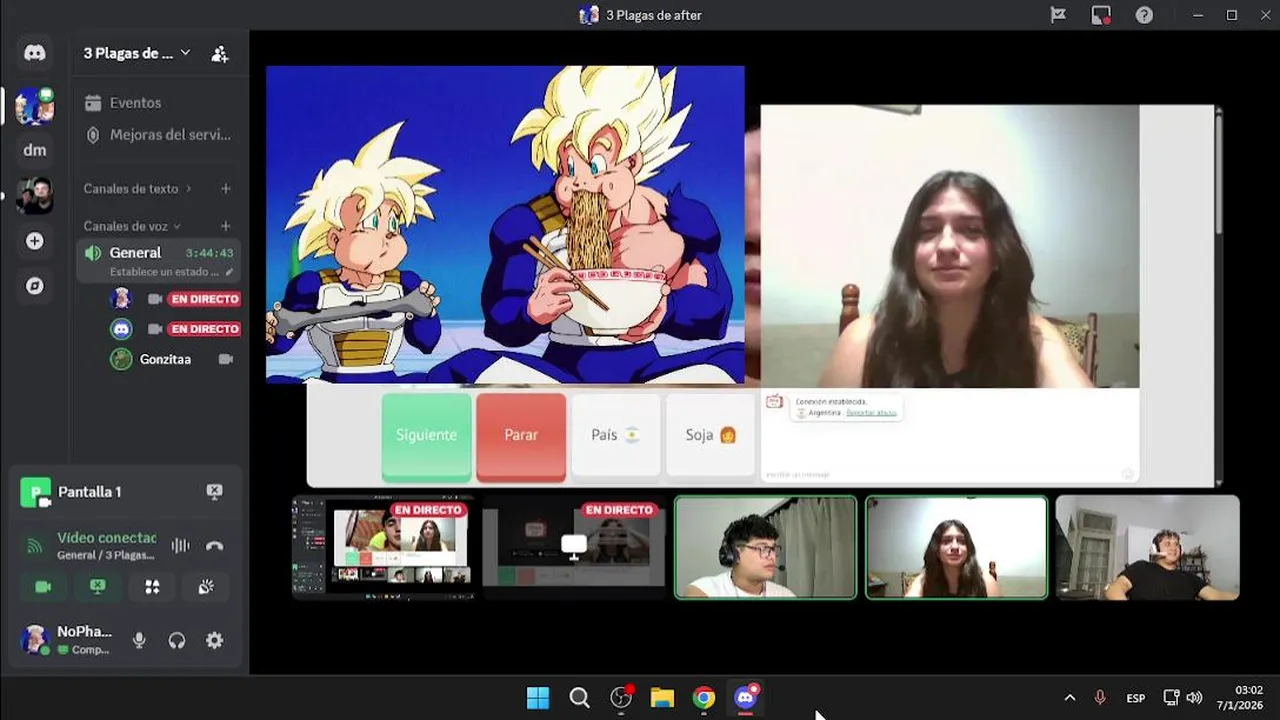The image size is (1280, 720).
Task: Create a voice channel with plus icon
Action: pos(226,226)
